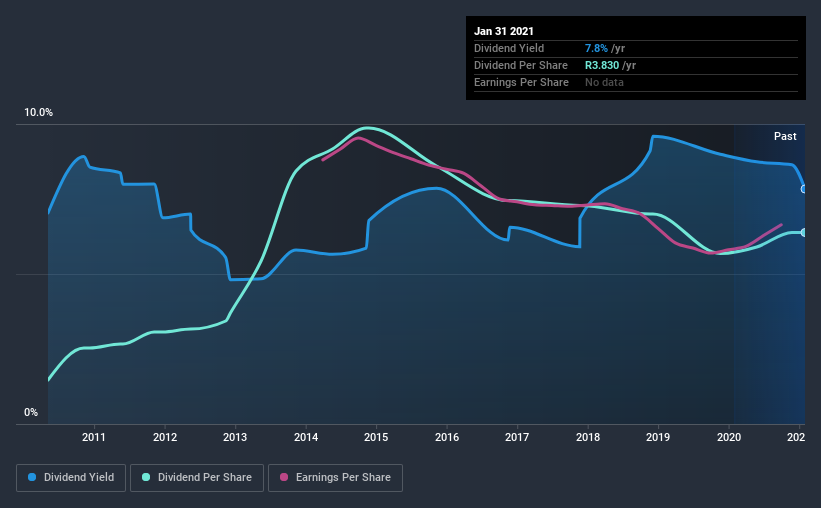Click the Jan 31 2021 tooltip date

504,31
